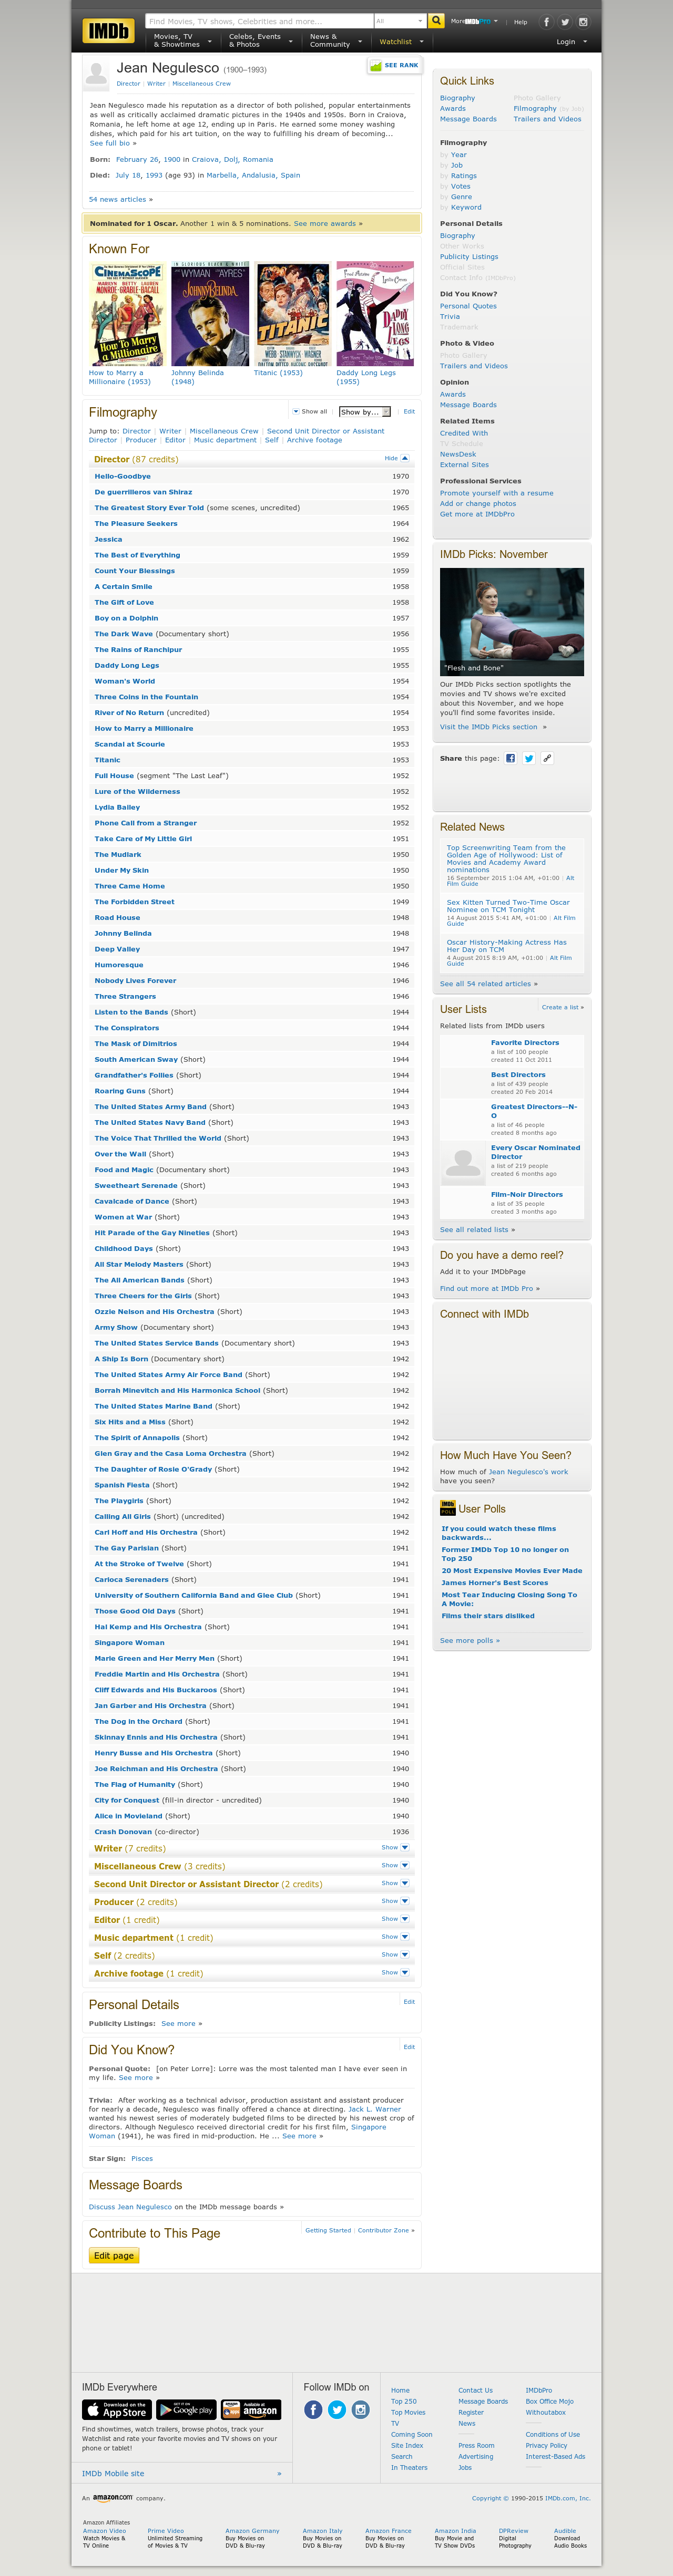Image resolution: width=673 pixels, height=2576 pixels.
Task: Click the Available at Amazon badge
Action: [x=251, y=2409]
